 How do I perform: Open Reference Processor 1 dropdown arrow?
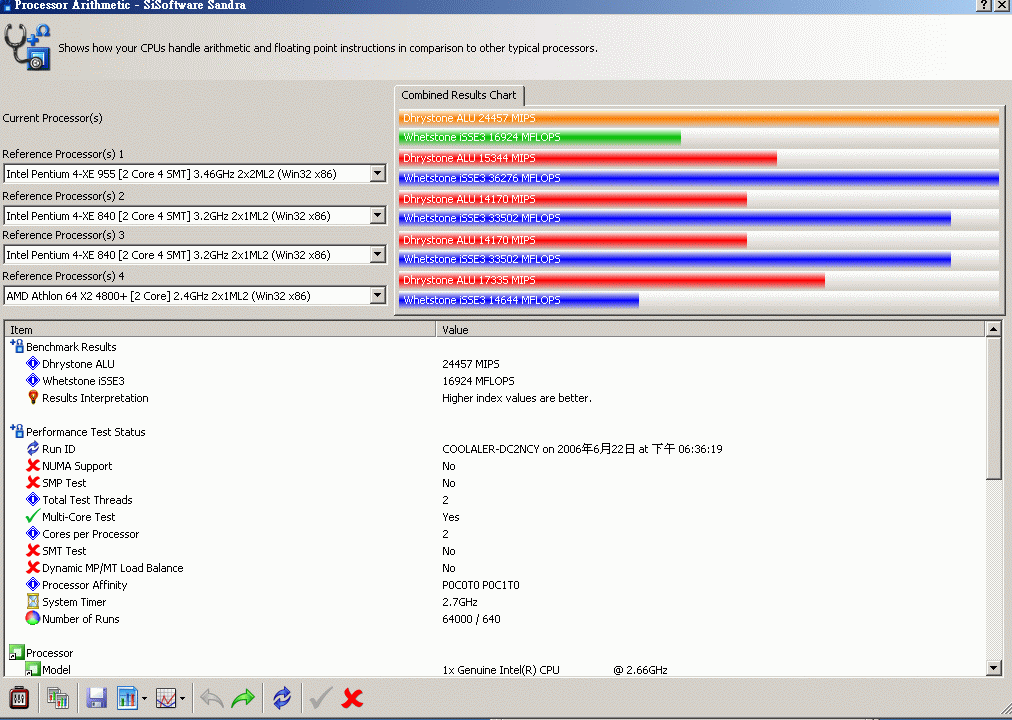pyautogui.click(x=378, y=174)
